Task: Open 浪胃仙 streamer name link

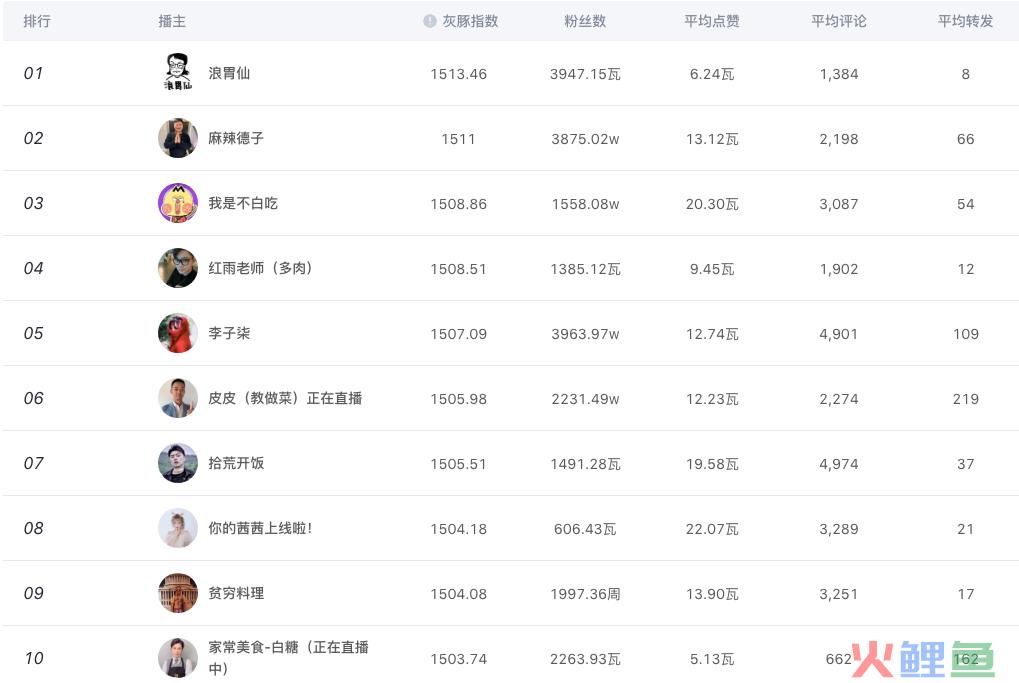Action: 229,73
